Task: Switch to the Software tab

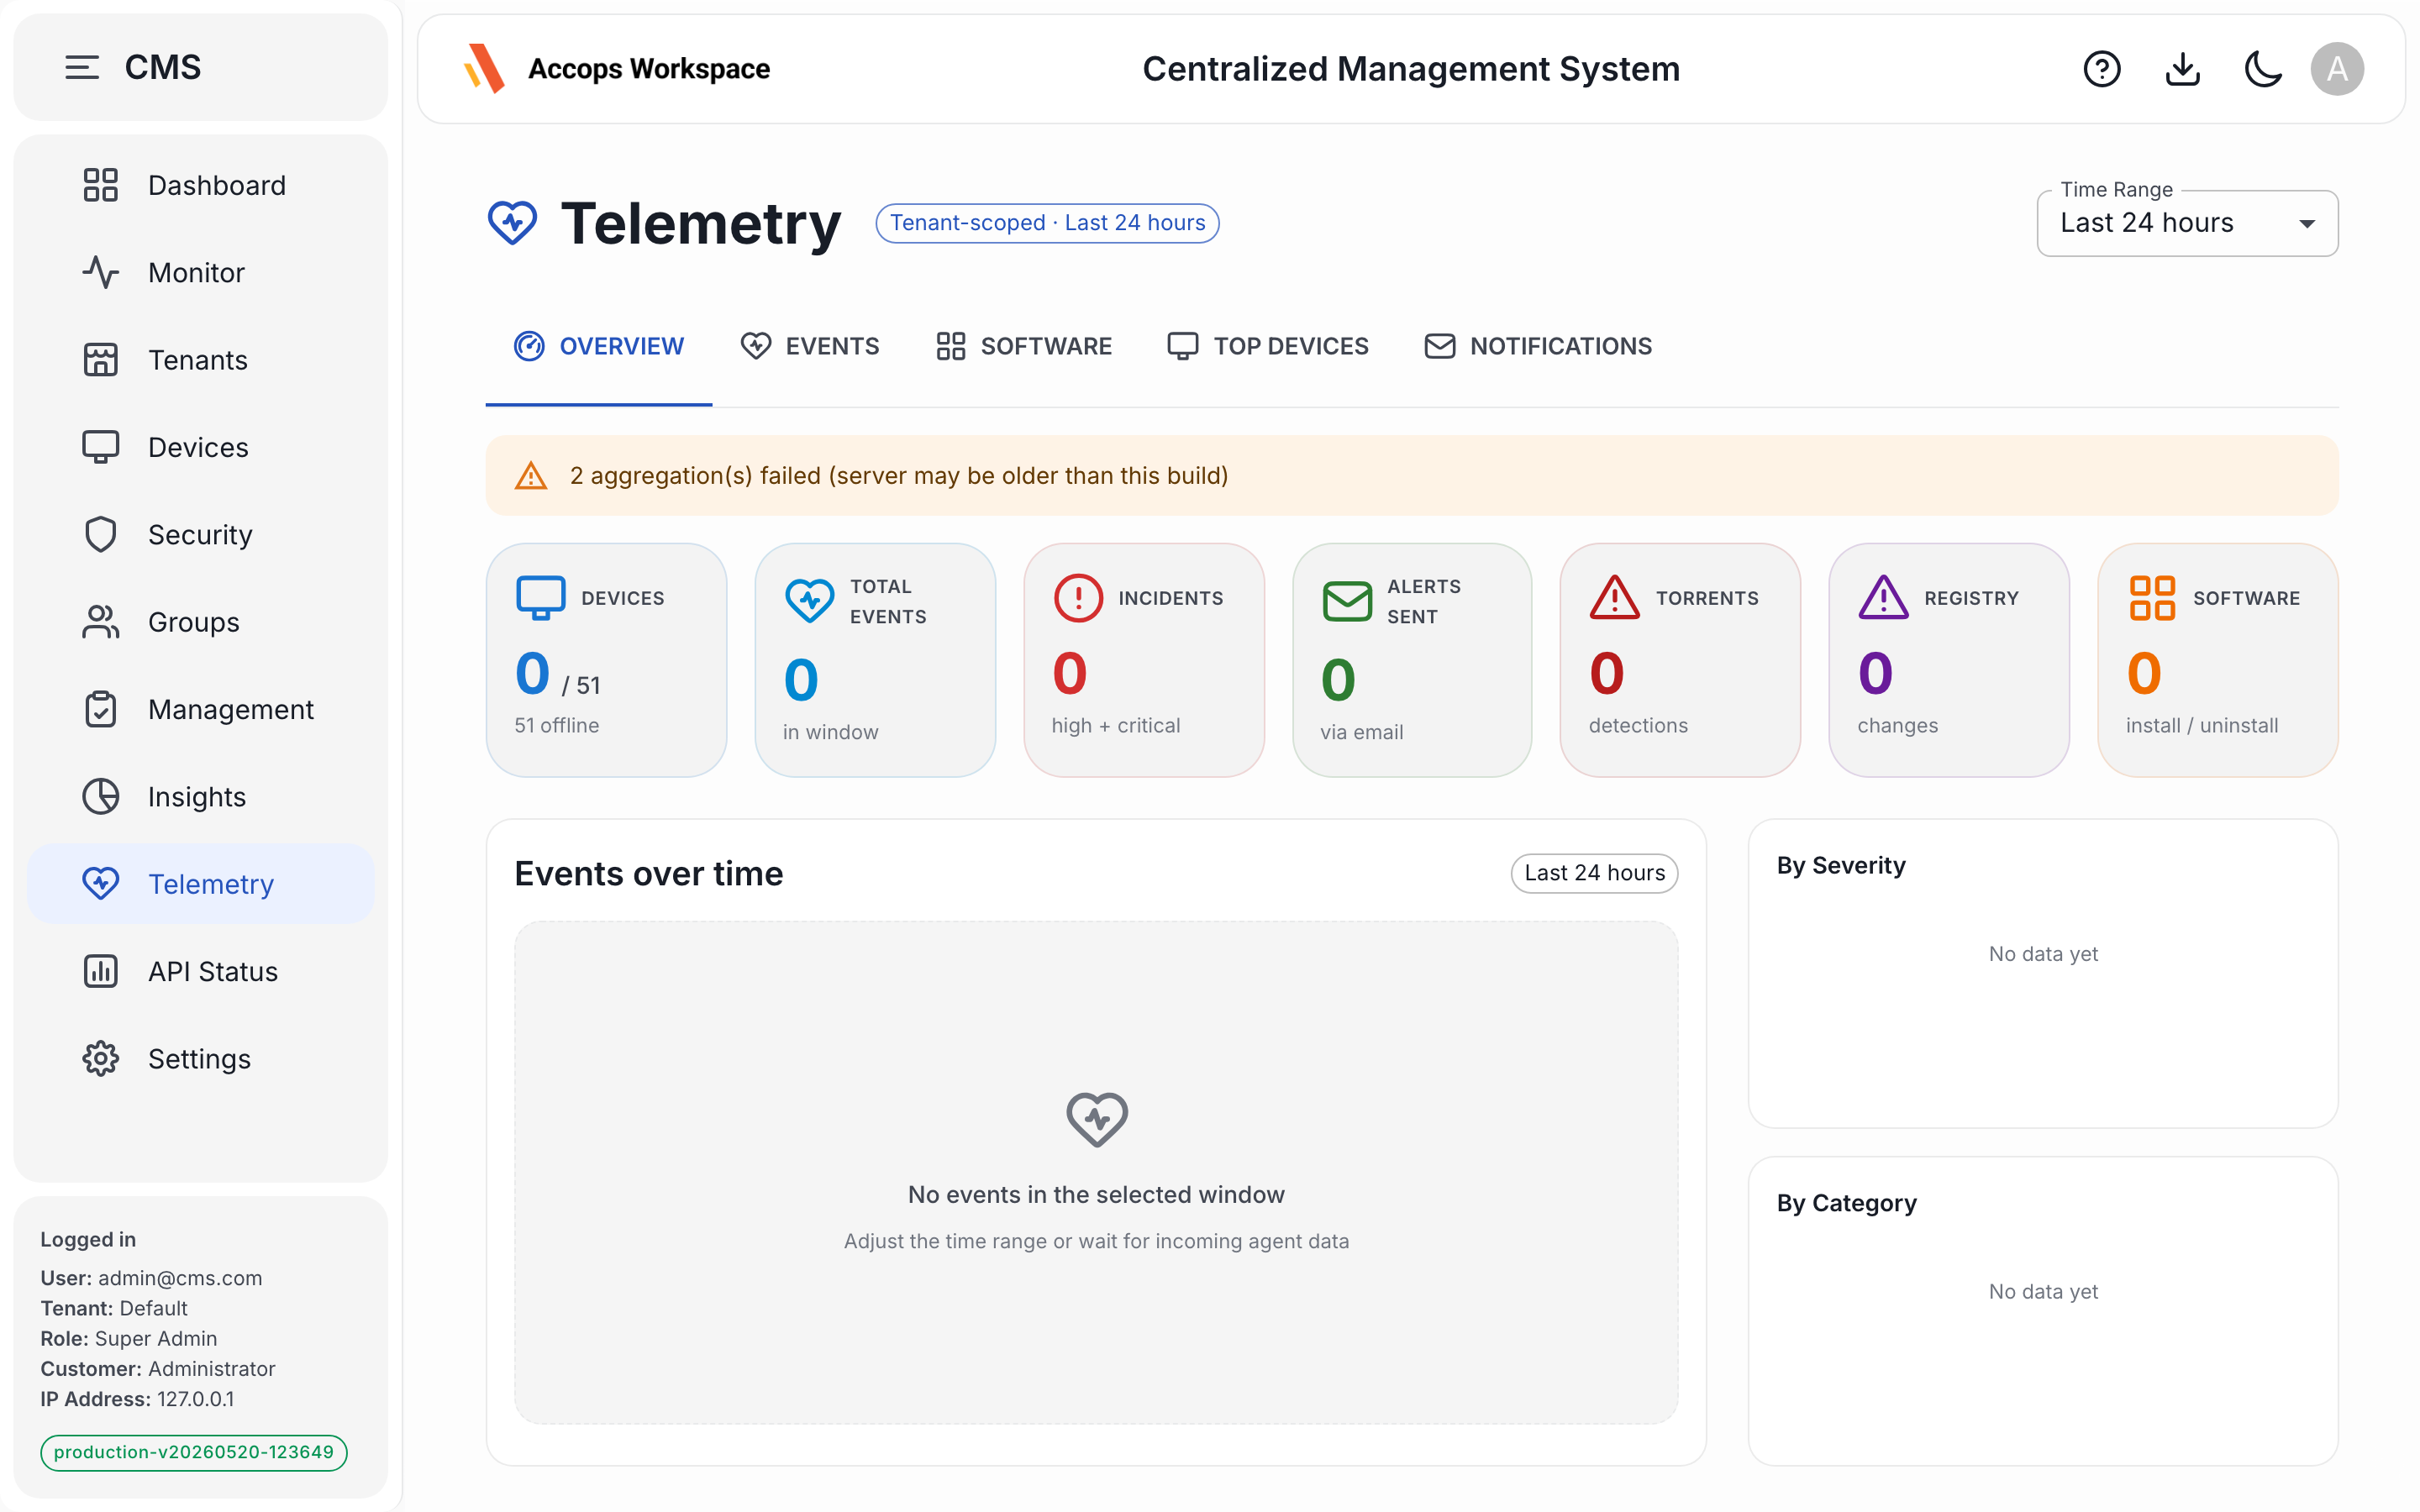Action: coord(1024,346)
